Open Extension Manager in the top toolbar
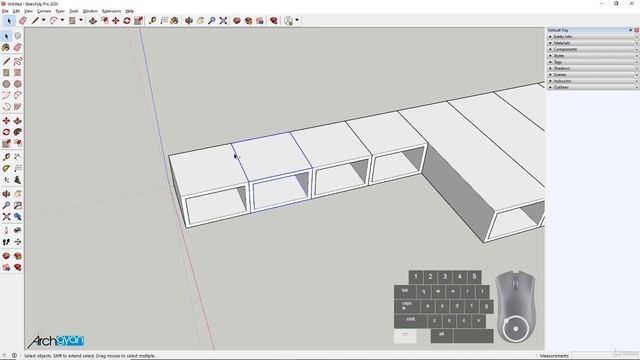Viewport: 640px width, 360px height. [274, 20]
